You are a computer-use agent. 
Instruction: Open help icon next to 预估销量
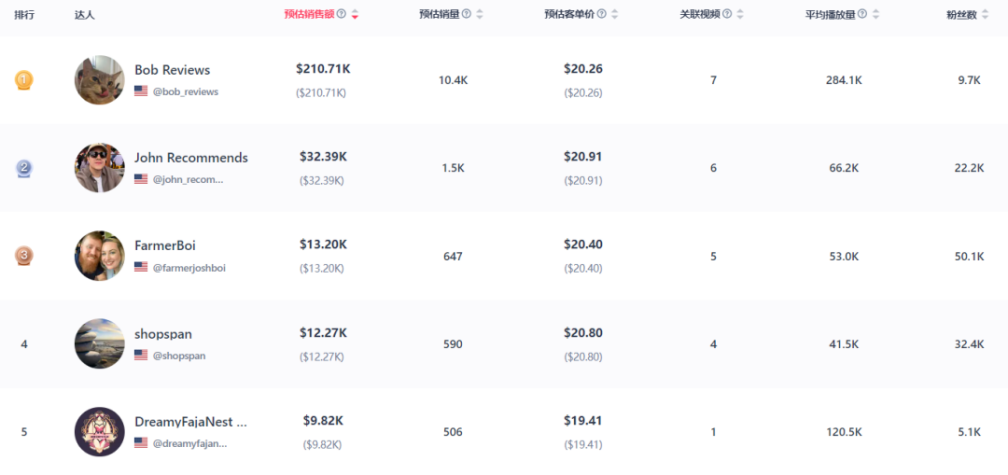[466, 14]
